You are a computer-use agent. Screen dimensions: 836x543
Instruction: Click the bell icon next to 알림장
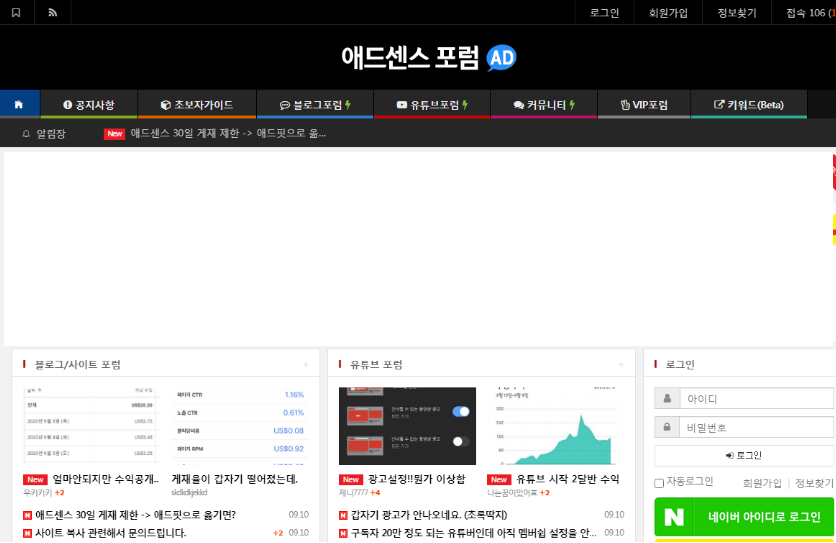click(x=26, y=133)
